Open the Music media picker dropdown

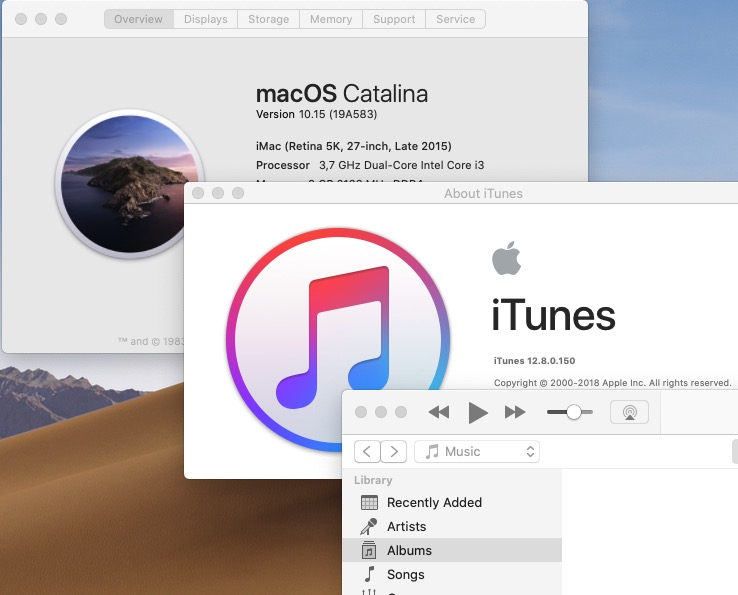click(x=477, y=452)
